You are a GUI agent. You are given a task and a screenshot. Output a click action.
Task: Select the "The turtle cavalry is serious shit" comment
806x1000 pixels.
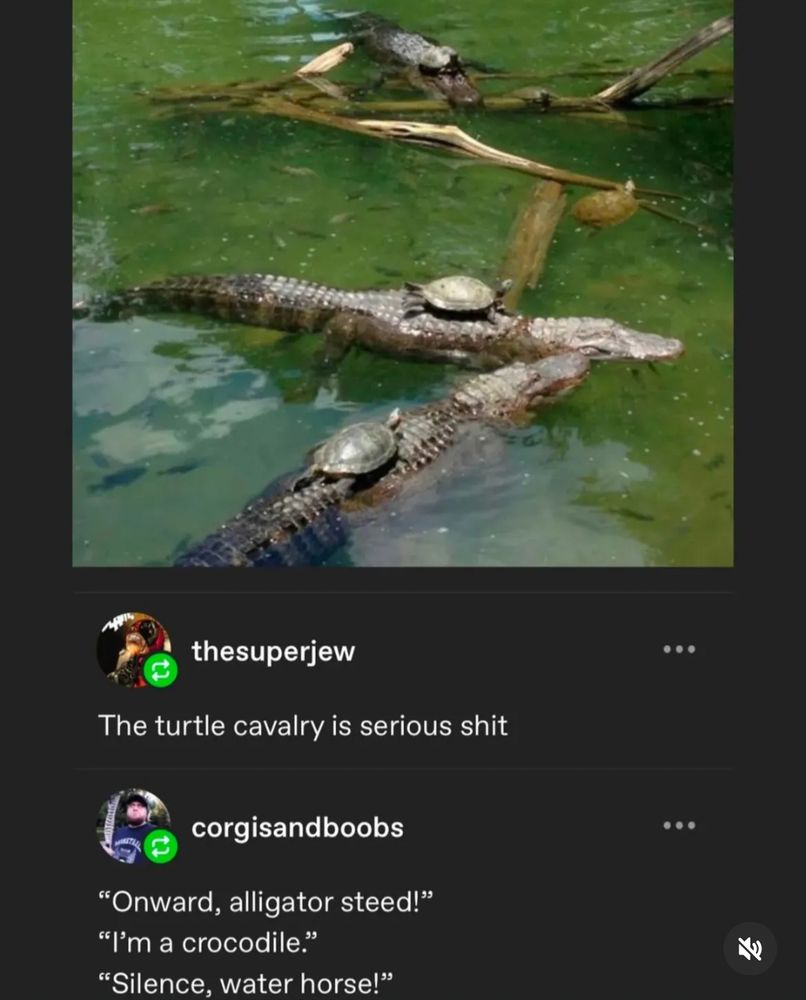303,726
